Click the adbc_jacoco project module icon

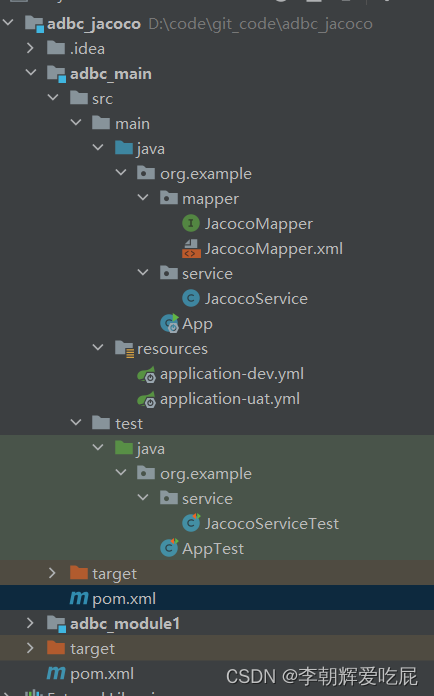point(34,24)
